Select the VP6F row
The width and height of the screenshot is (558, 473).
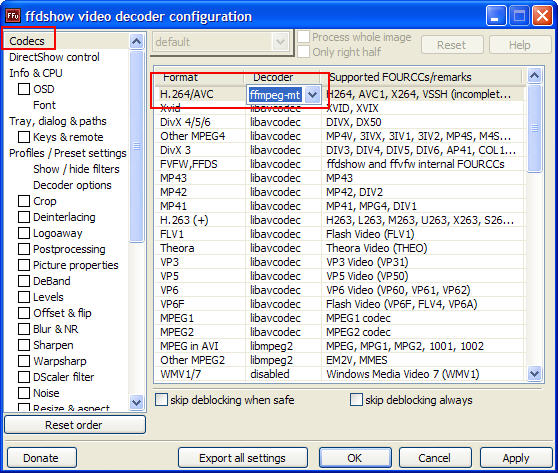click(x=340, y=304)
